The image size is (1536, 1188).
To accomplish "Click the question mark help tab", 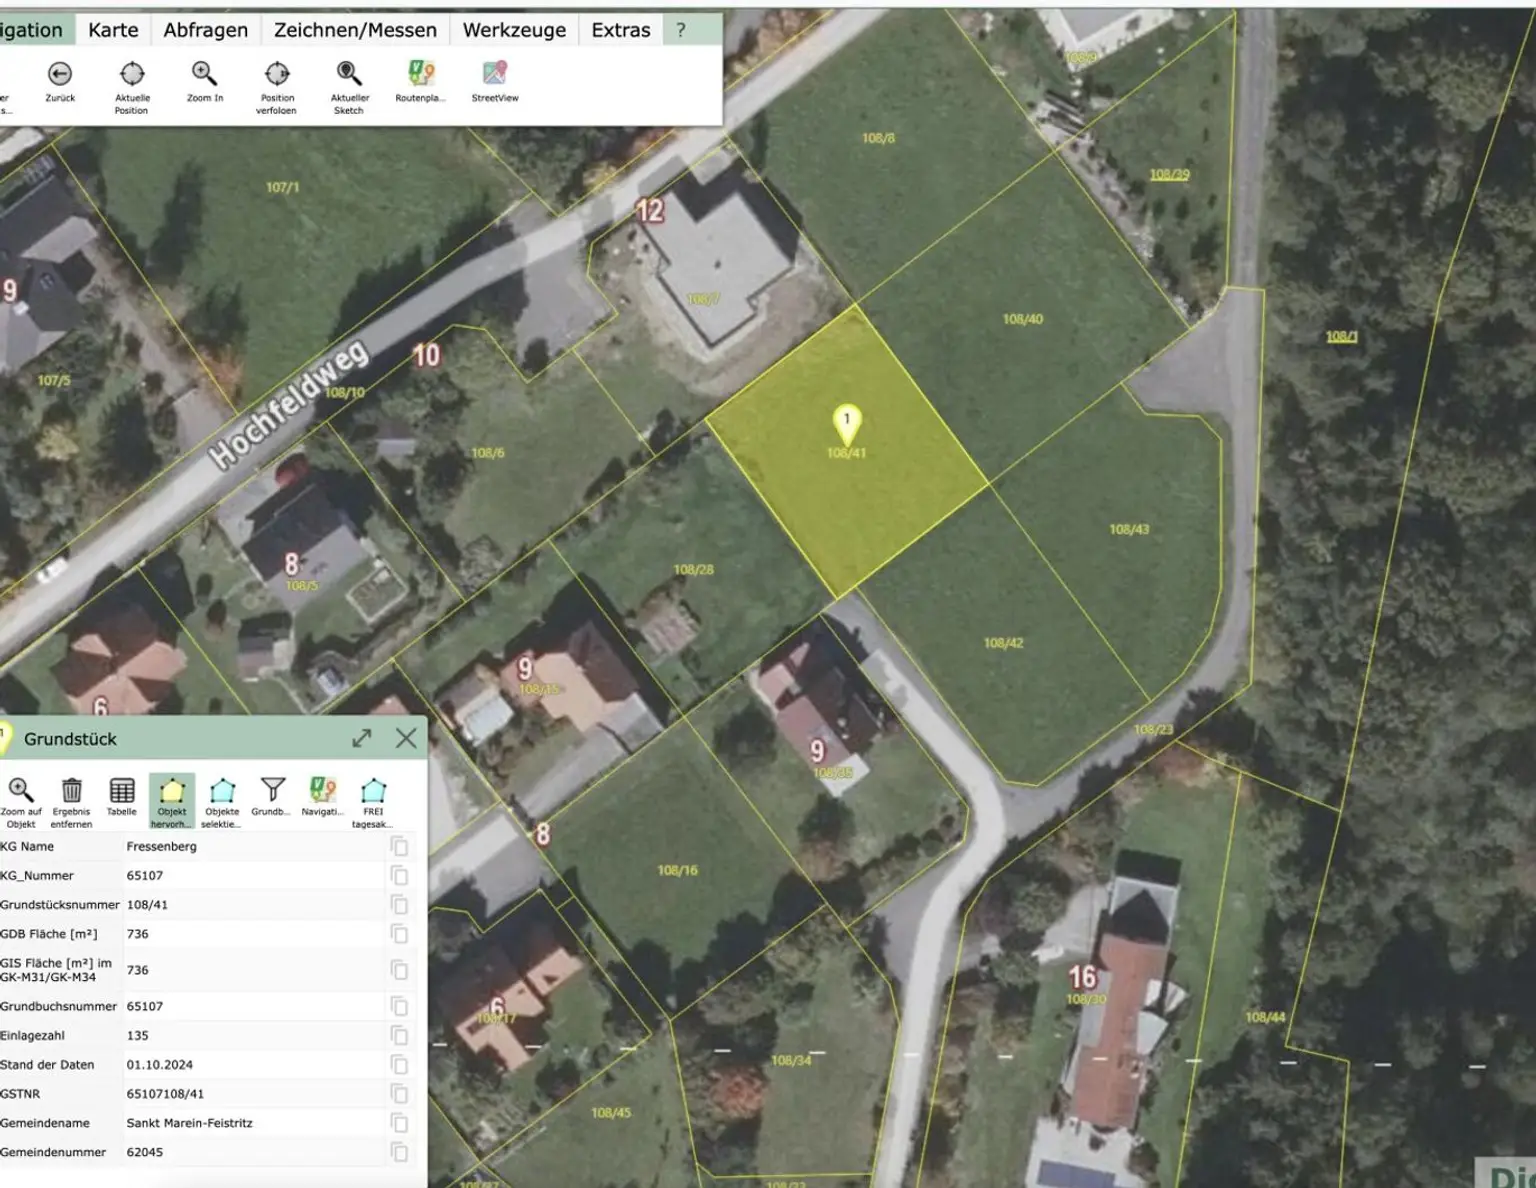I will (x=681, y=30).
